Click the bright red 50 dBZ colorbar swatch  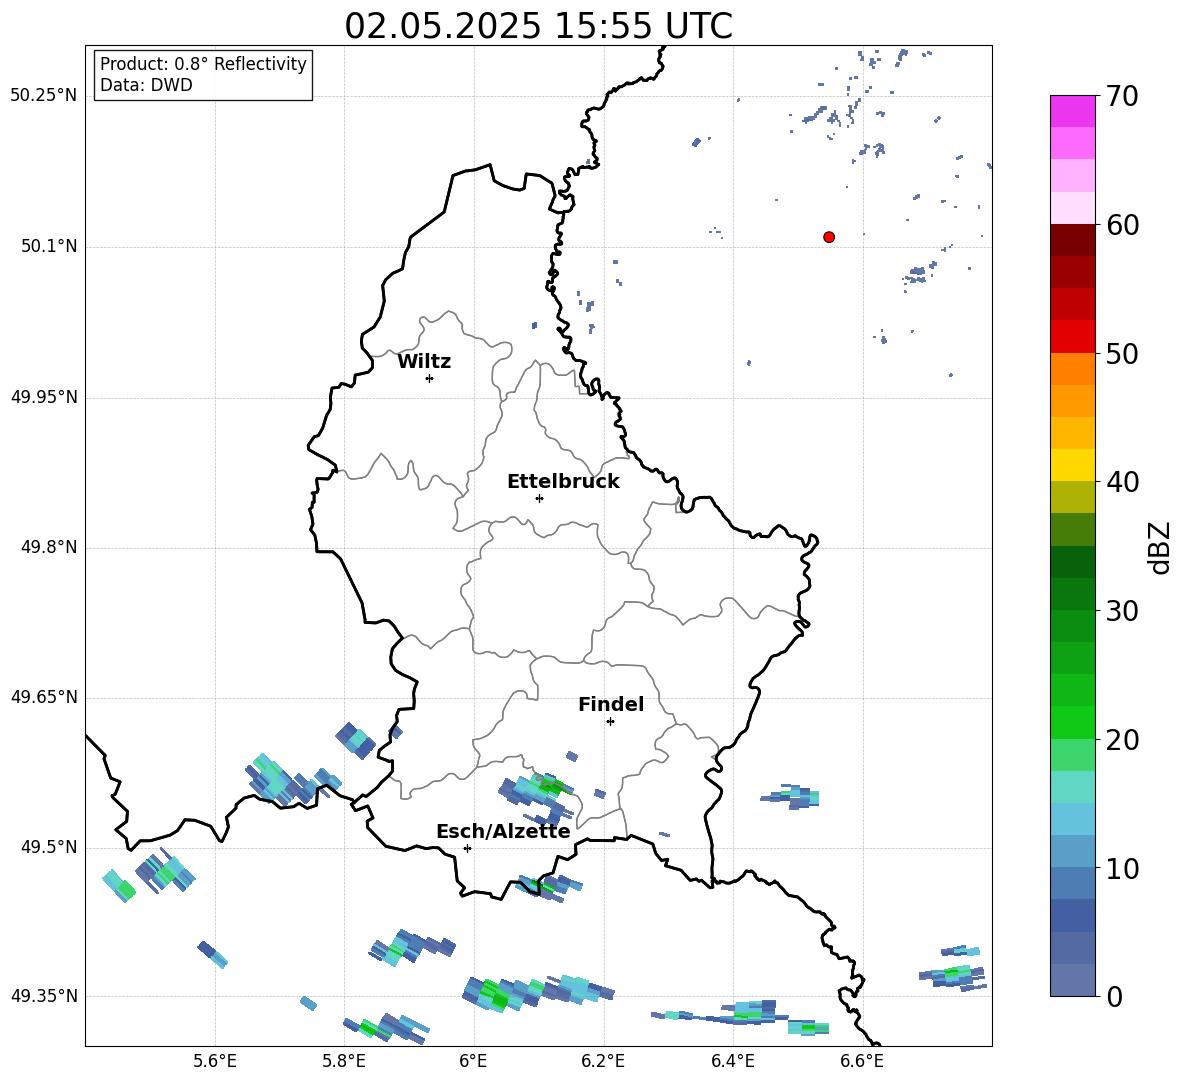pos(1072,337)
